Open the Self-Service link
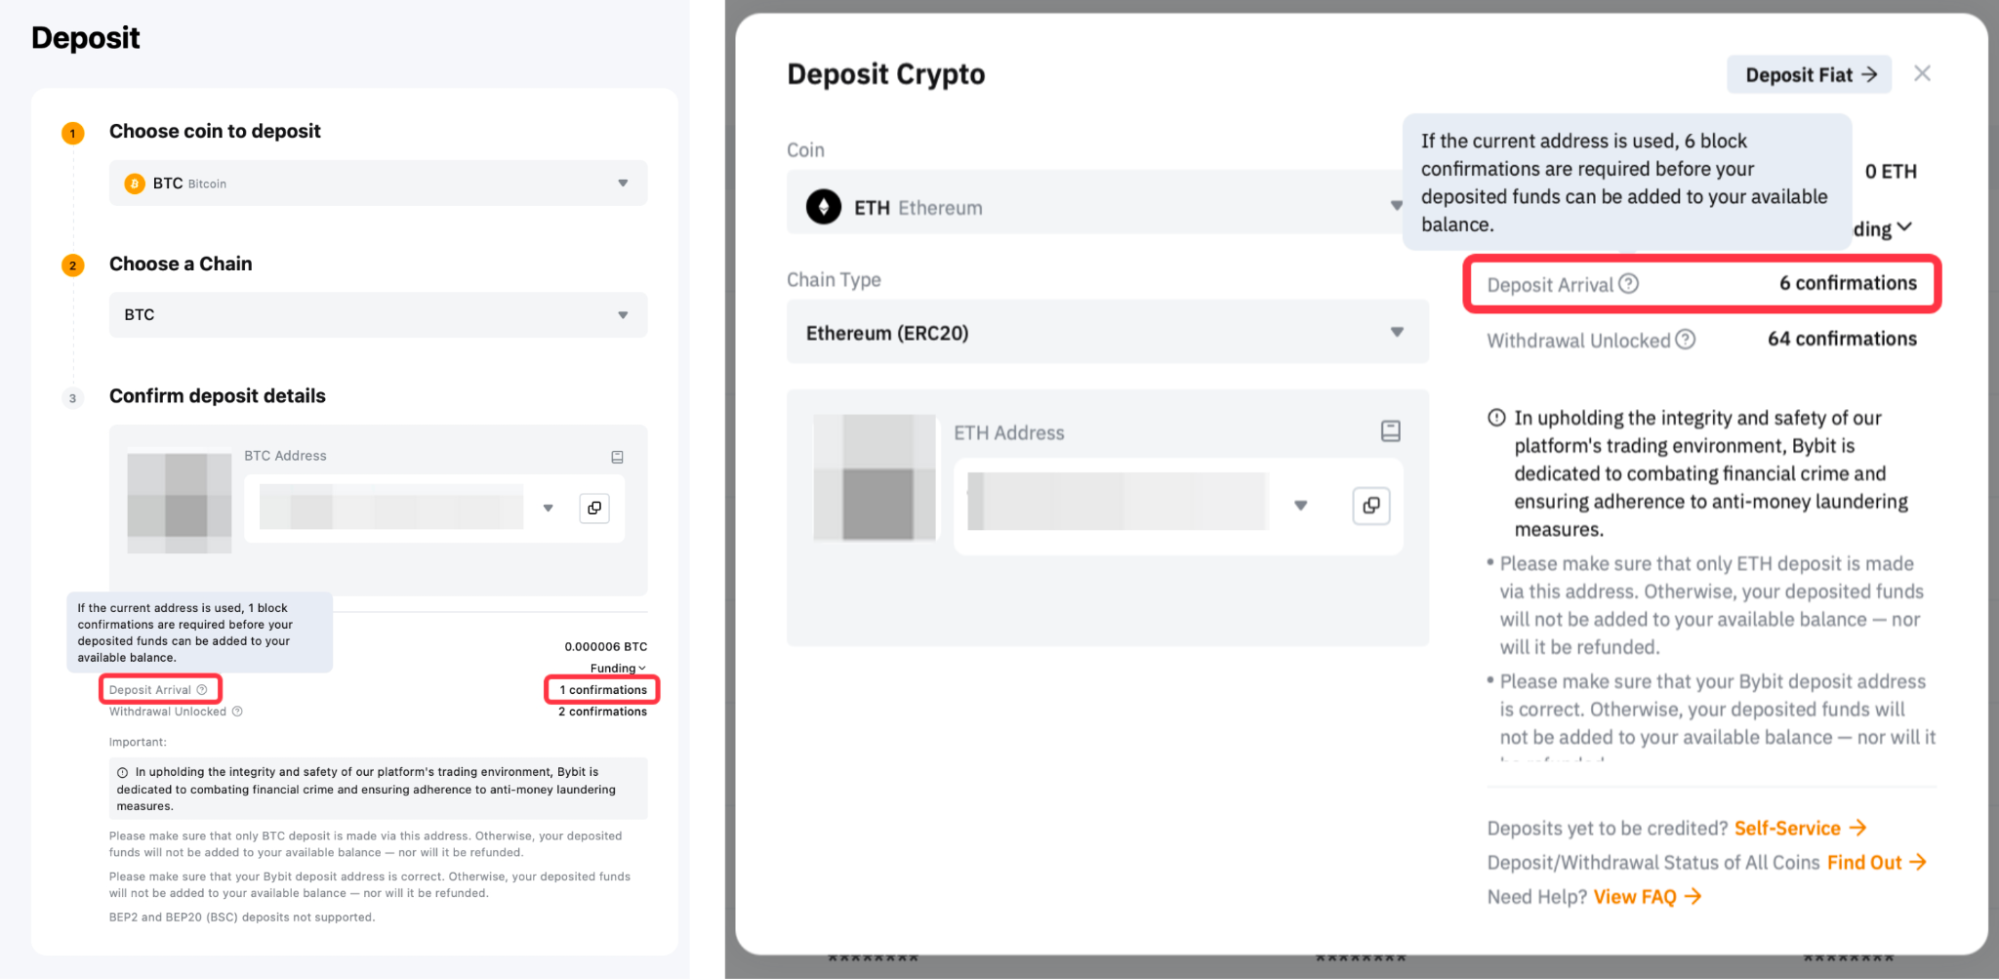The height and width of the screenshot is (980, 1999). (x=1799, y=828)
